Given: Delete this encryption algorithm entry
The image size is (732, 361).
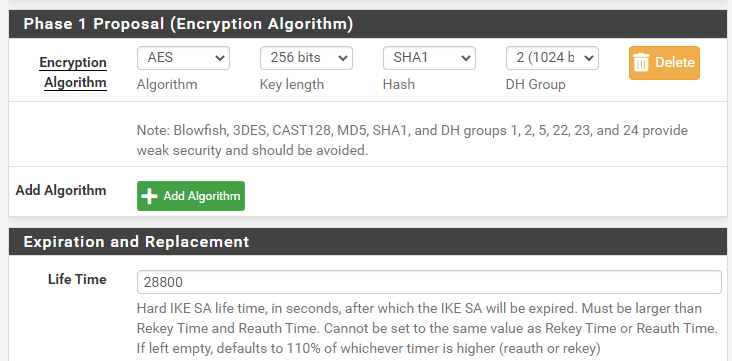Looking at the screenshot, I should [664, 63].
